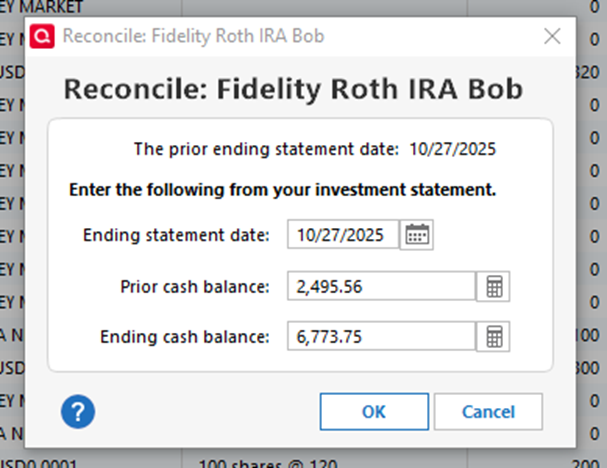
Task: Click the Reconcile: Fidelity Roth IRA Bob heading
Action: (x=293, y=89)
